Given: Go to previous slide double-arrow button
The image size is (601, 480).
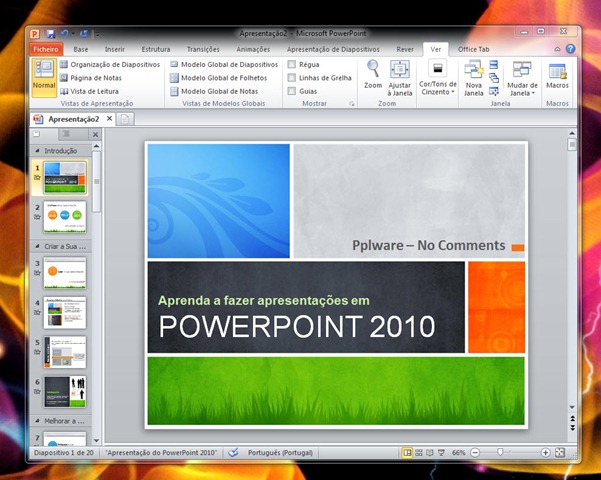Looking at the screenshot, I should (x=572, y=419).
